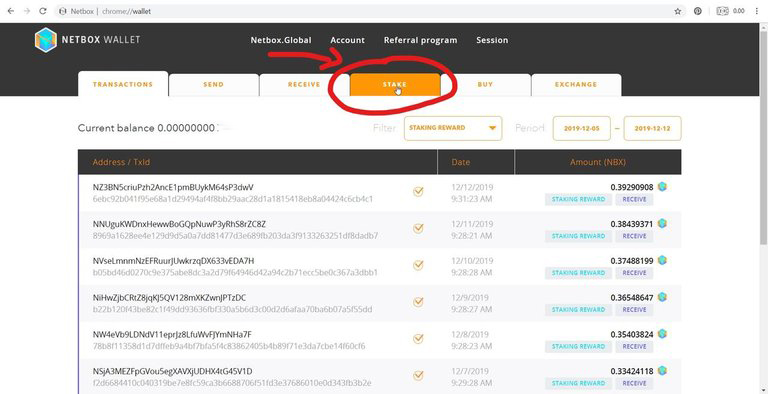The image size is (768, 394).
Task: Click Staking Reward tag on 12/9/2019 row
Action: pyautogui.click(x=578, y=310)
